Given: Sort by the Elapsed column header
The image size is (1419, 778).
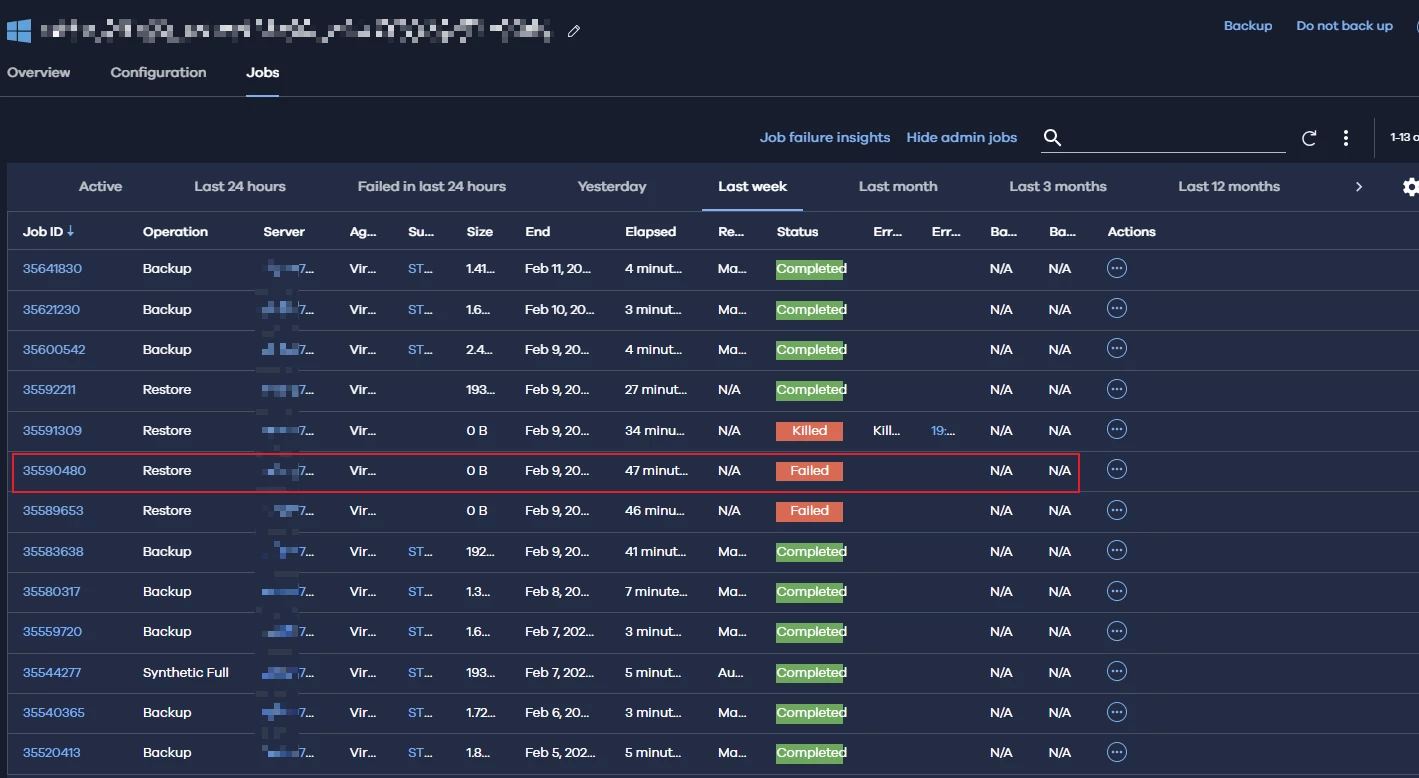Looking at the screenshot, I should point(651,232).
